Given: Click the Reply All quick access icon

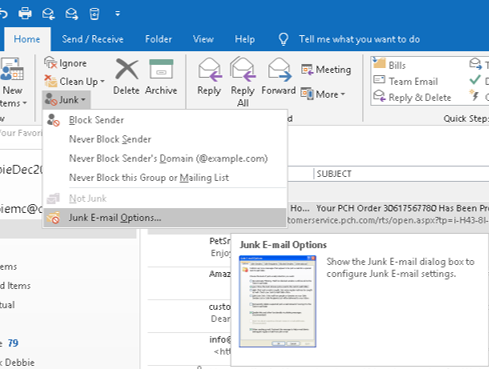Looking at the screenshot, I should click(48, 14).
